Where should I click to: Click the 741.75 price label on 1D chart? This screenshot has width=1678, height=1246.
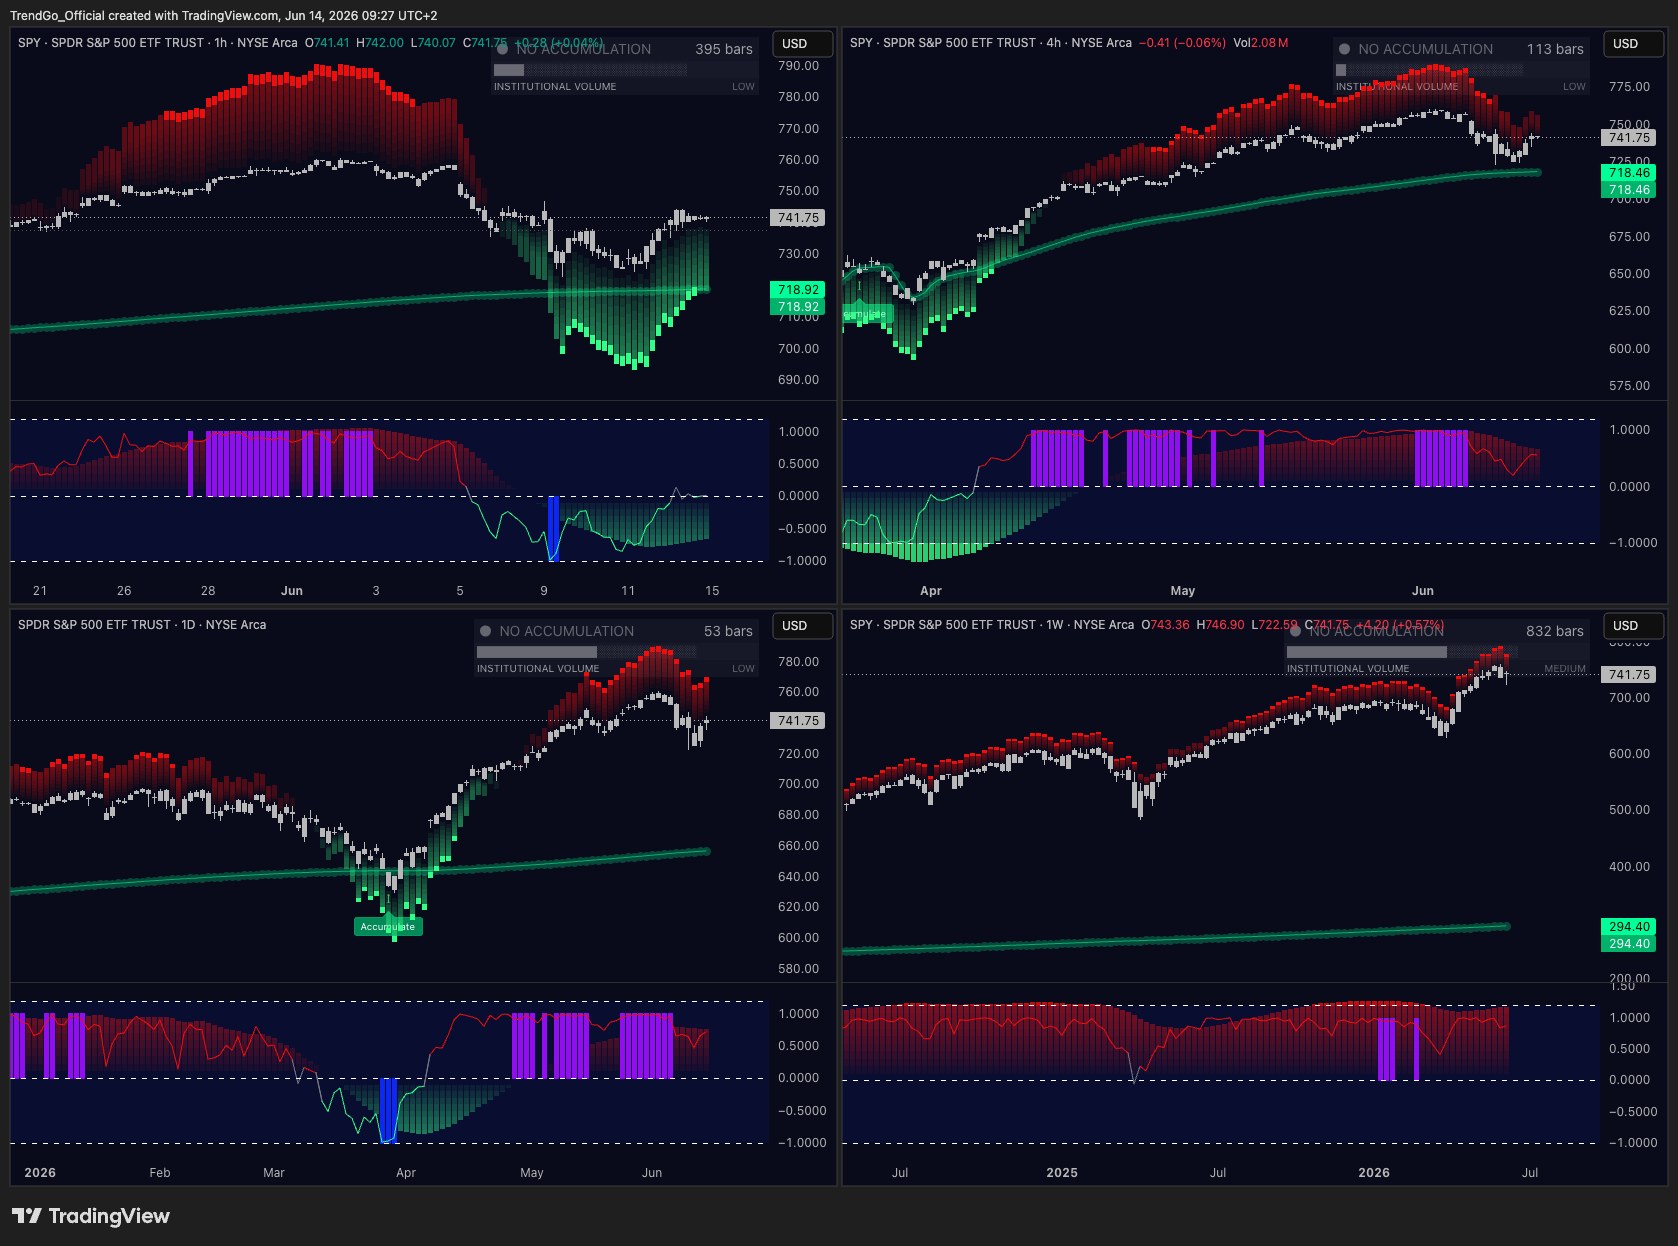(798, 721)
